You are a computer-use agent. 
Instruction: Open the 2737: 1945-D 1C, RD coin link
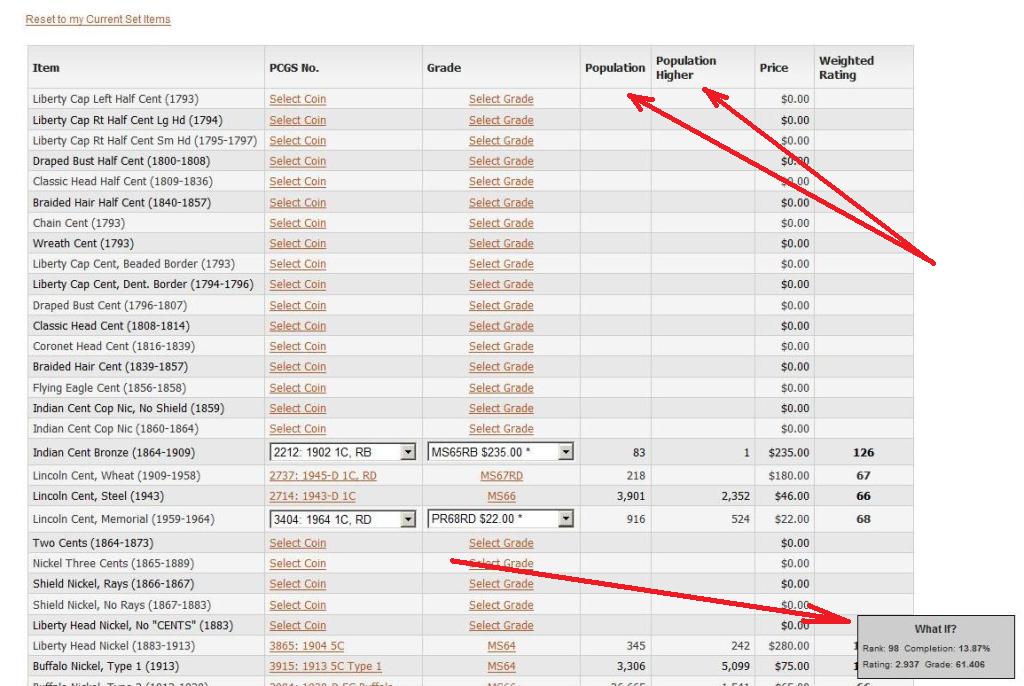click(323, 476)
